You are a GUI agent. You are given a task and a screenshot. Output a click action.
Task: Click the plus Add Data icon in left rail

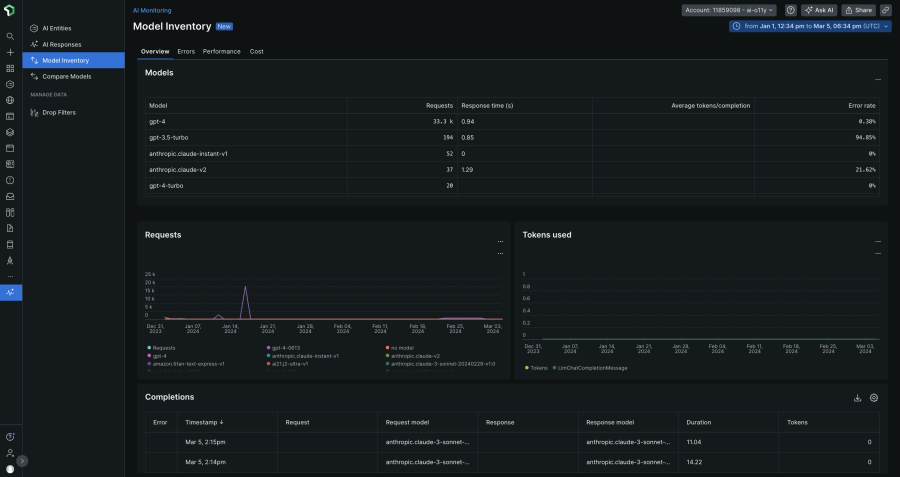[x=10, y=52]
